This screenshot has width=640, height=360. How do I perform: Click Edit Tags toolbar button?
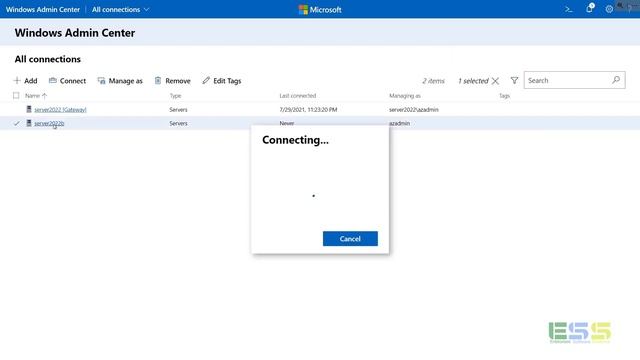222,81
